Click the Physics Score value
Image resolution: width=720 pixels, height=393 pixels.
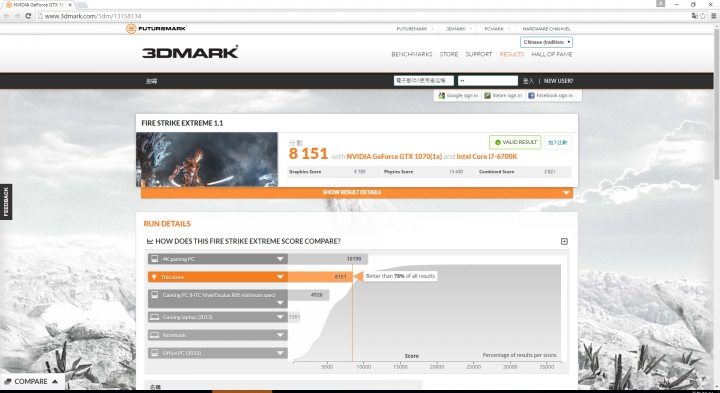(456, 172)
